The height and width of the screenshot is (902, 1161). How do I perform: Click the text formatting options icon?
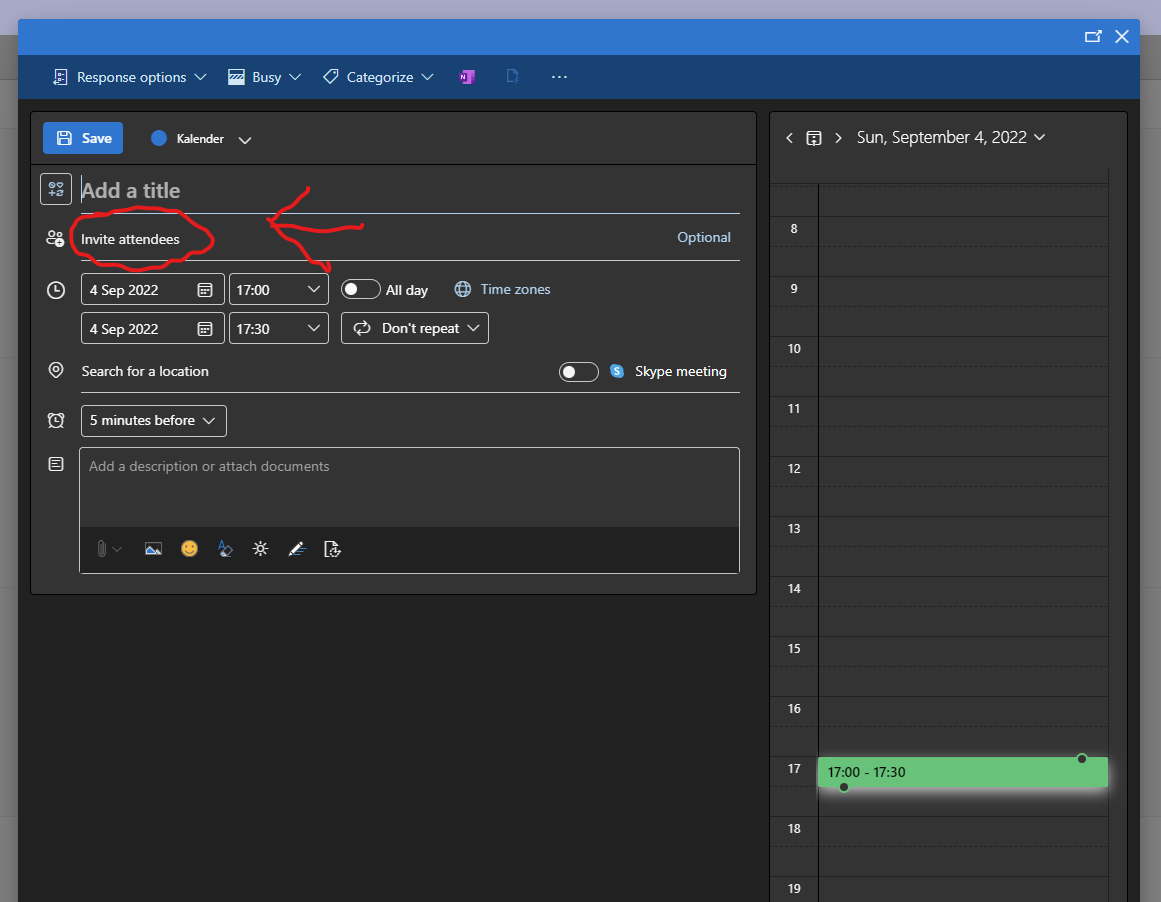pyautogui.click(x=225, y=549)
